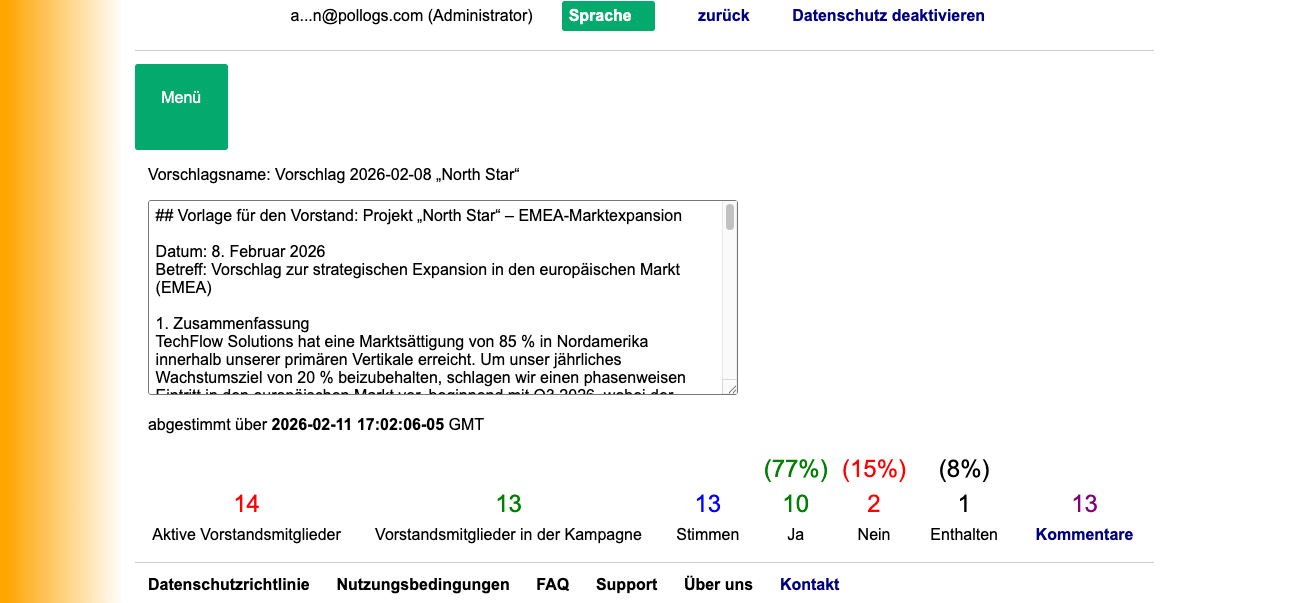Click the Aktive Vorstandsmitglieder count 14
The image size is (1290, 603).
[x=246, y=505]
